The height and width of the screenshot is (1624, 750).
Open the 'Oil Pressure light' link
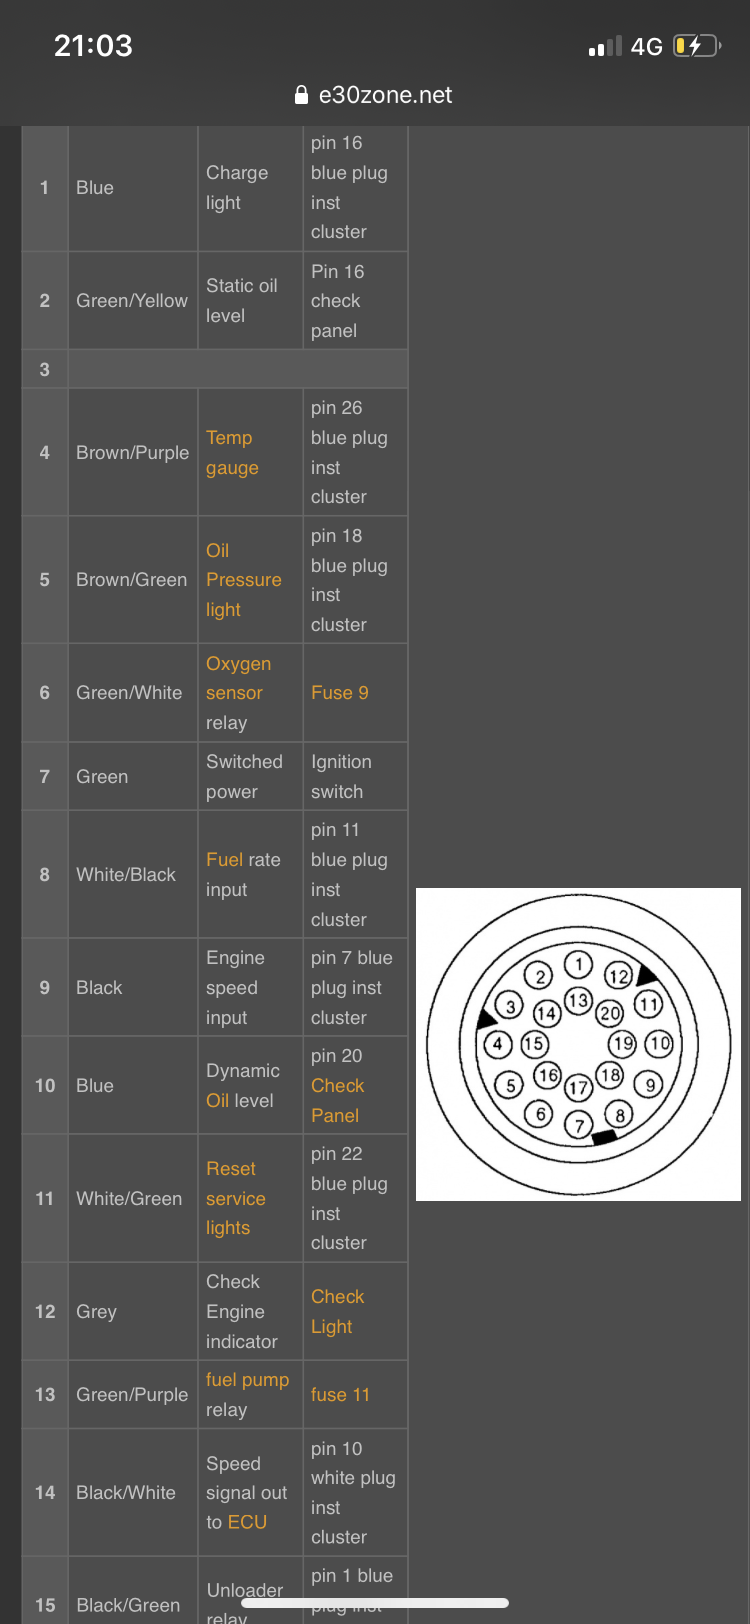(243, 580)
